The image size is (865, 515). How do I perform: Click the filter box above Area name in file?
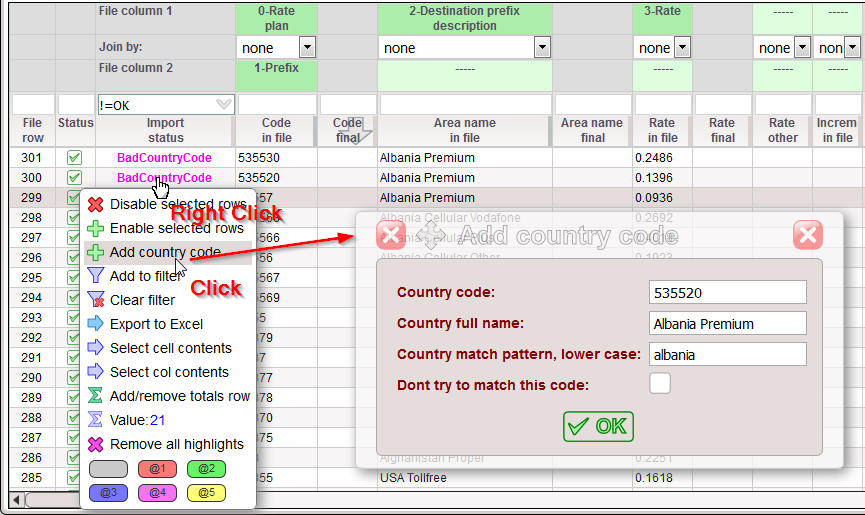click(x=465, y=105)
